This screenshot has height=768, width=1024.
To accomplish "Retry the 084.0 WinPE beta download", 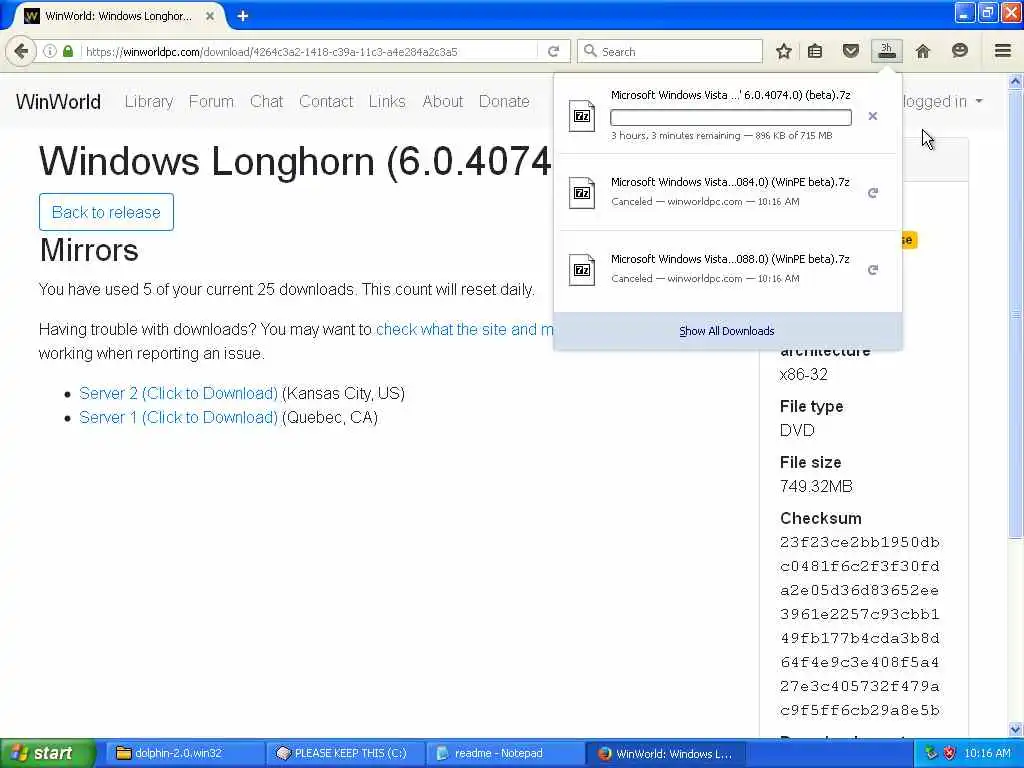I will [x=872, y=193].
